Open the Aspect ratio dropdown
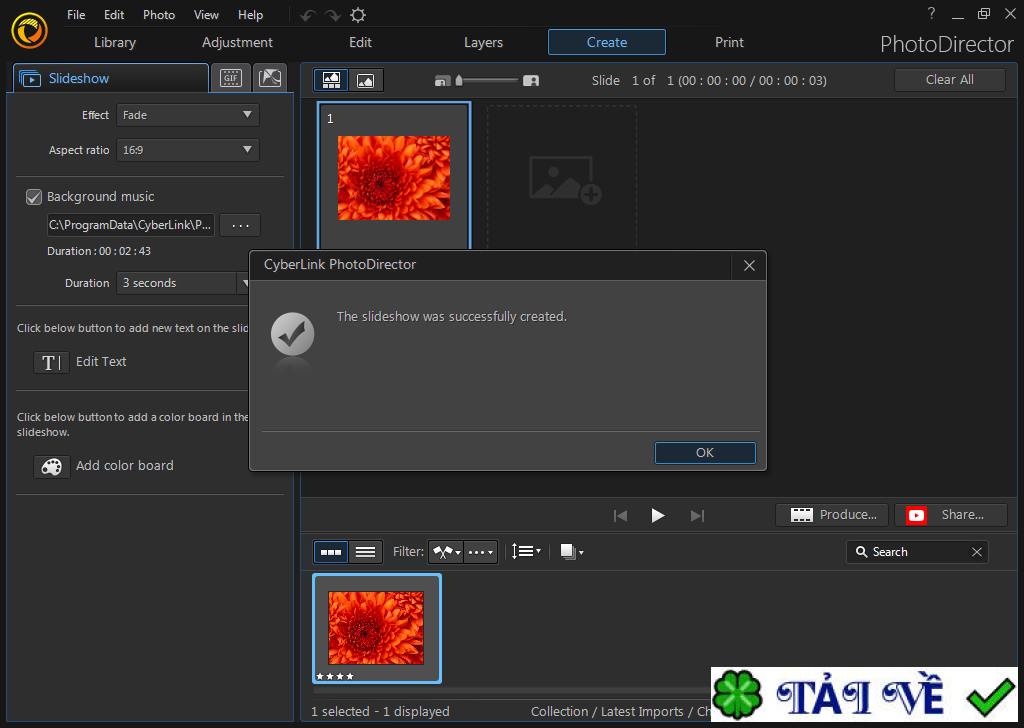The height and width of the screenshot is (728, 1024). point(187,150)
